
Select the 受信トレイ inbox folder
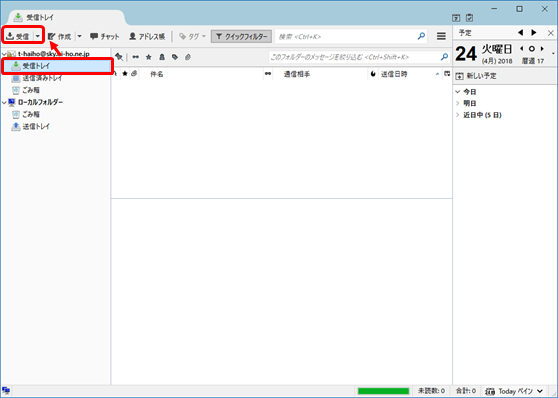click(x=58, y=66)
